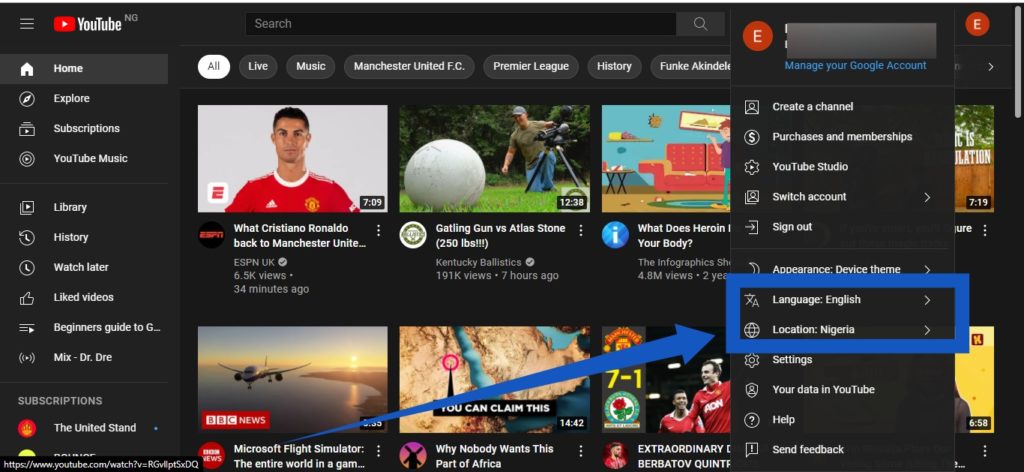Viewport: 1024px width, 472px height.
Task: Click The Infographics Show channel avatar
Action: [x=615, y=235]
